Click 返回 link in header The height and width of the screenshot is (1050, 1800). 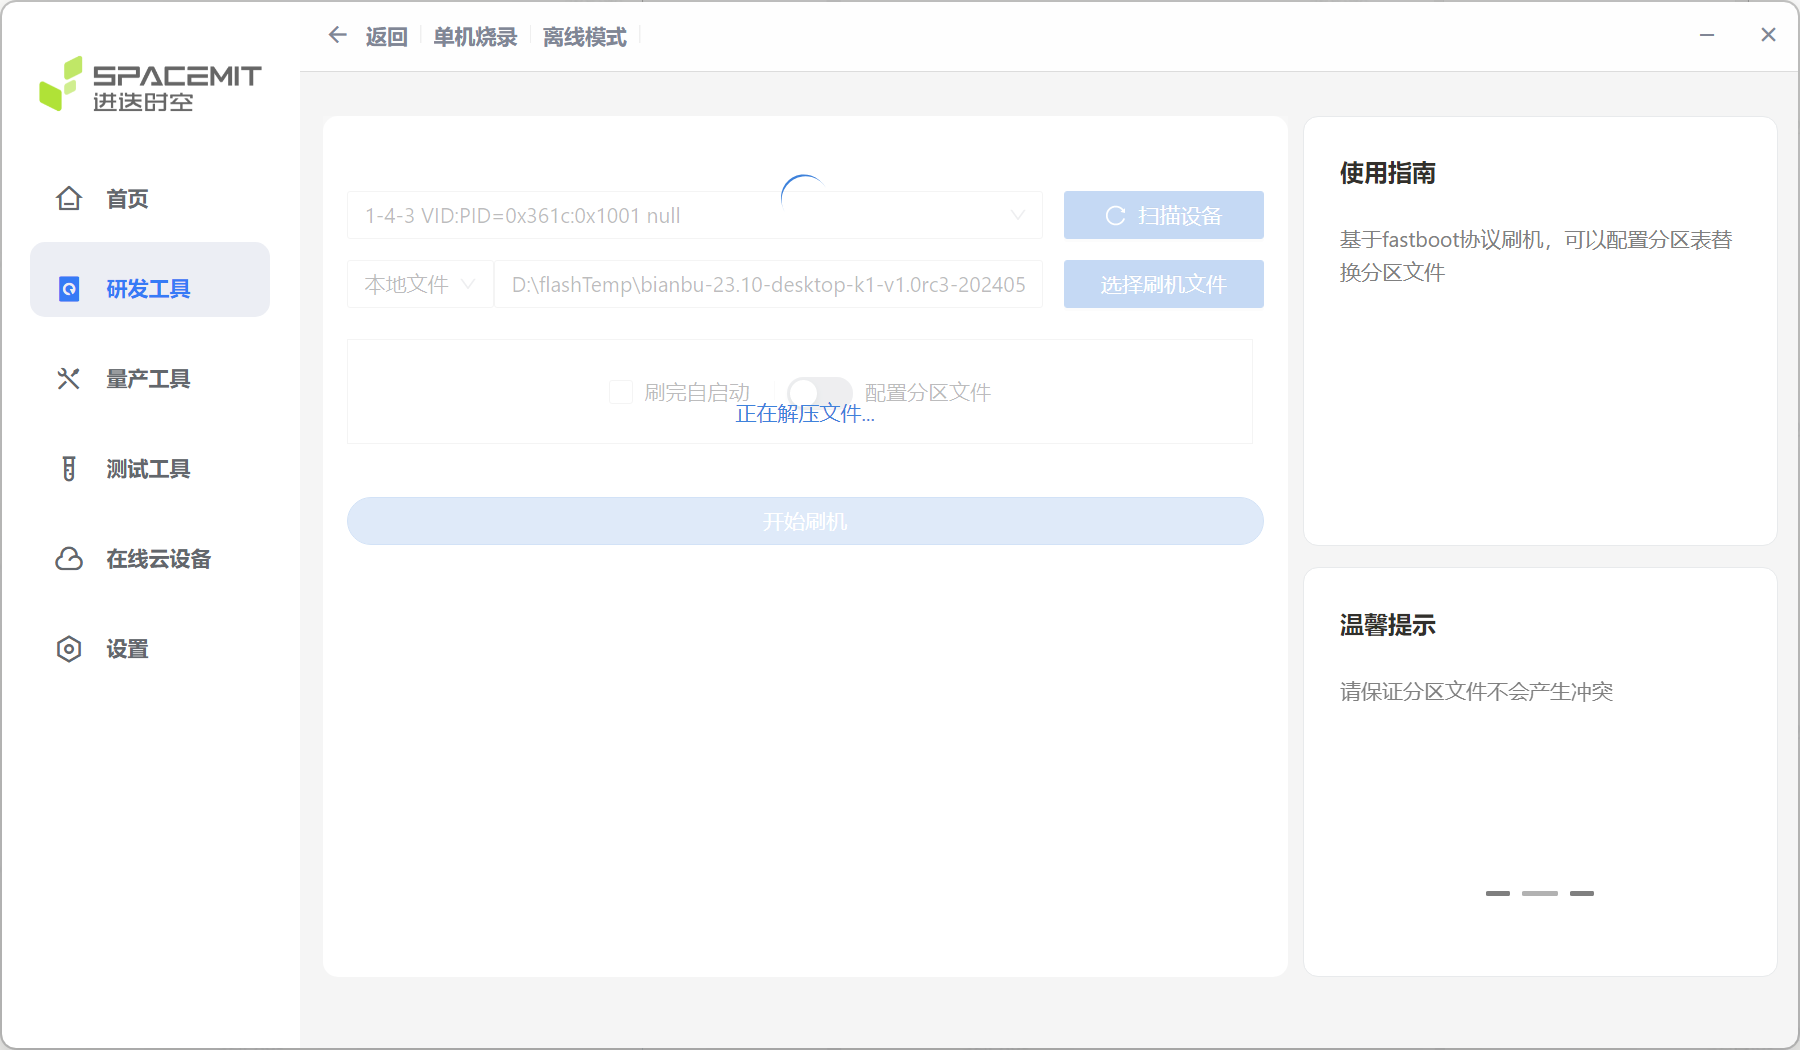click(x=386, y=37)
